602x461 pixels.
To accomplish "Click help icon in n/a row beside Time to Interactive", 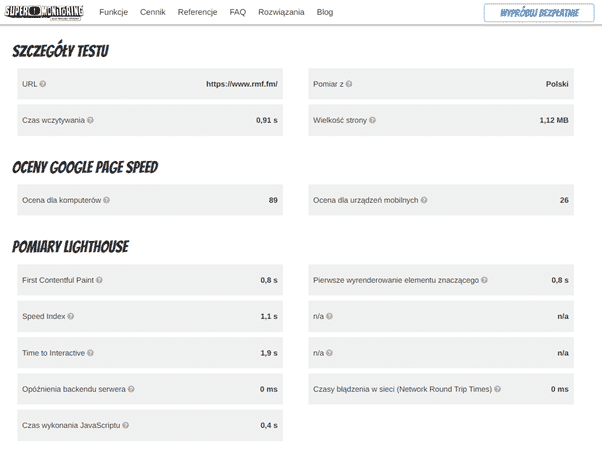I will point(329,353).
